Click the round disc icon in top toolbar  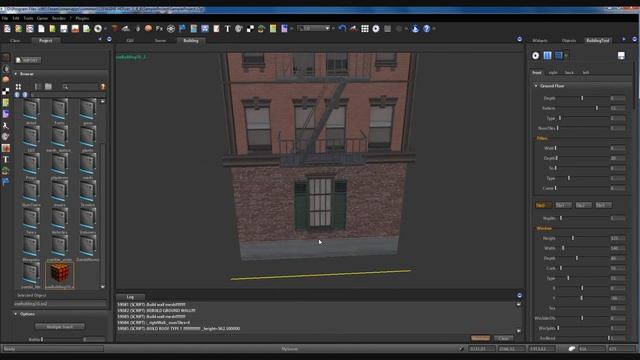tap(98, 29)
